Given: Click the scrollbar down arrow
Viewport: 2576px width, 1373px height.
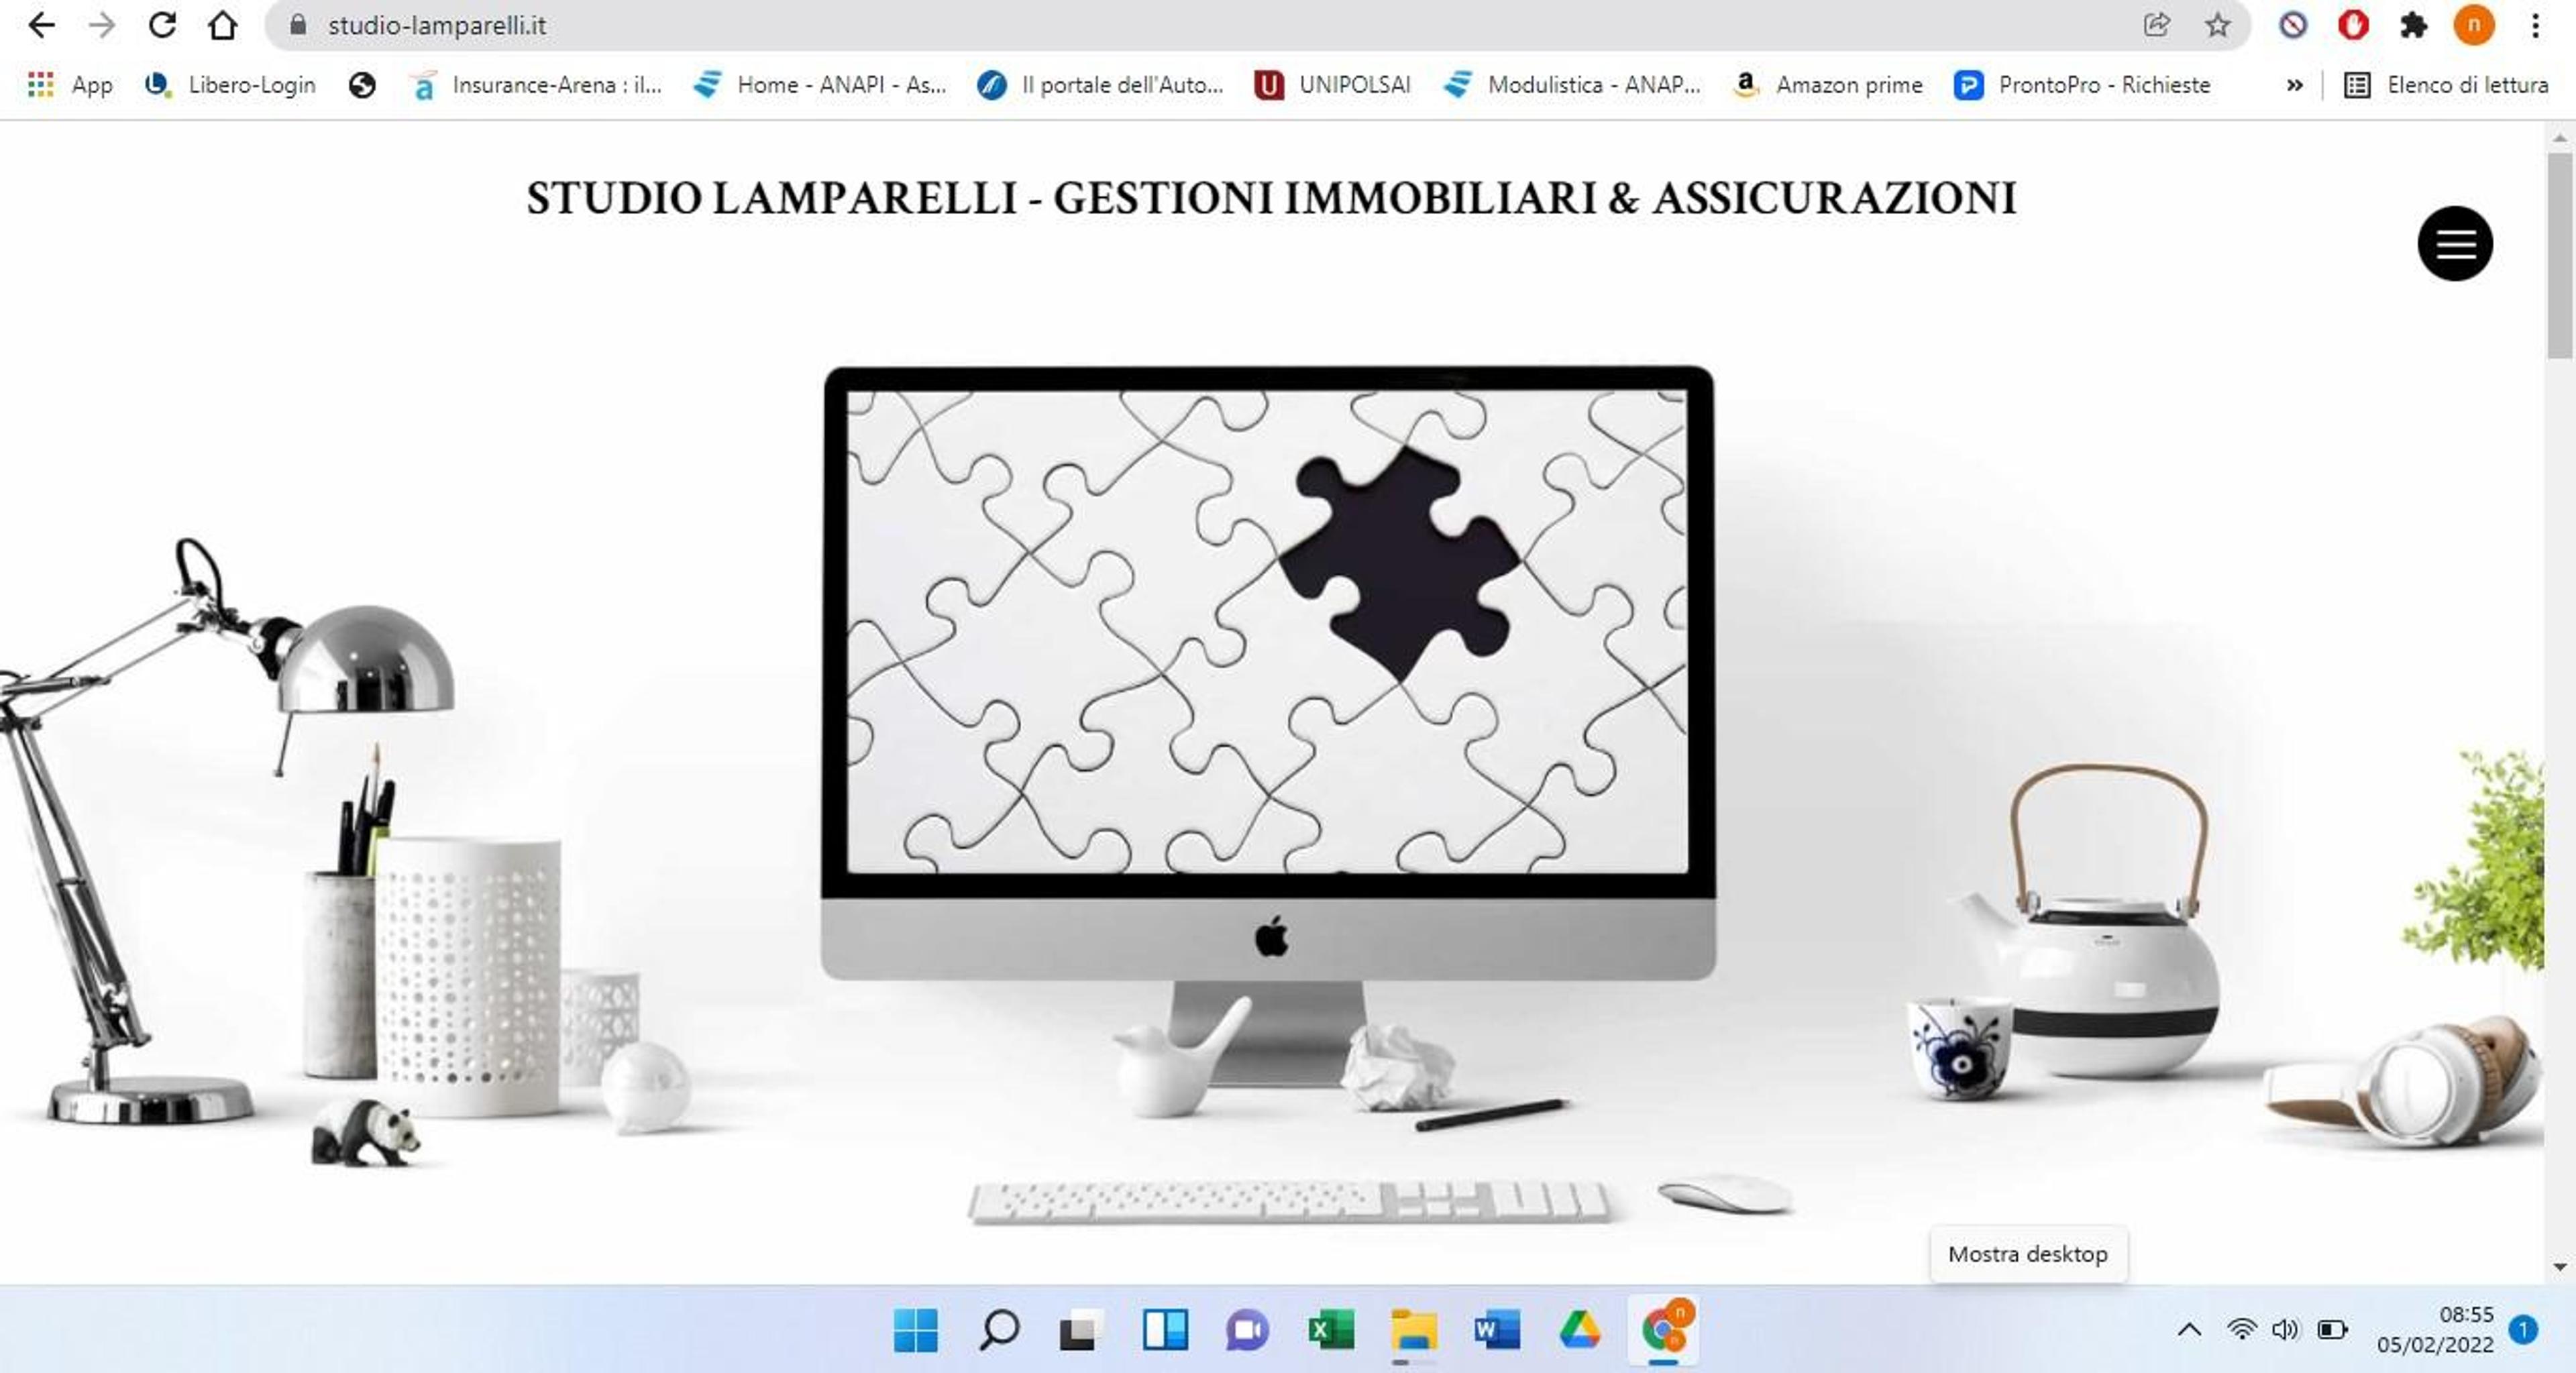Looking at the screenshot, I should pos(2560,1267).
